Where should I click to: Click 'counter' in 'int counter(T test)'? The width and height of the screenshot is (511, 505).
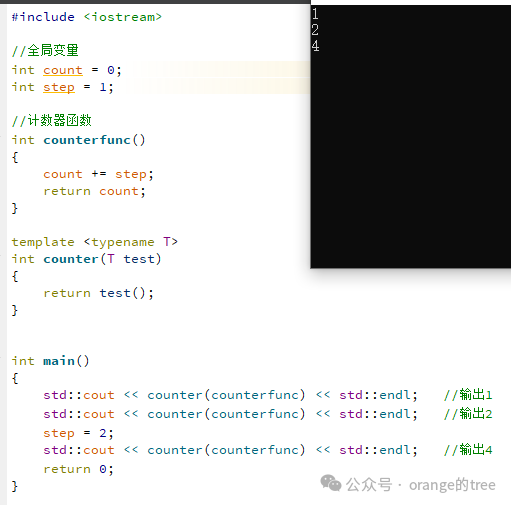point(71,259)
